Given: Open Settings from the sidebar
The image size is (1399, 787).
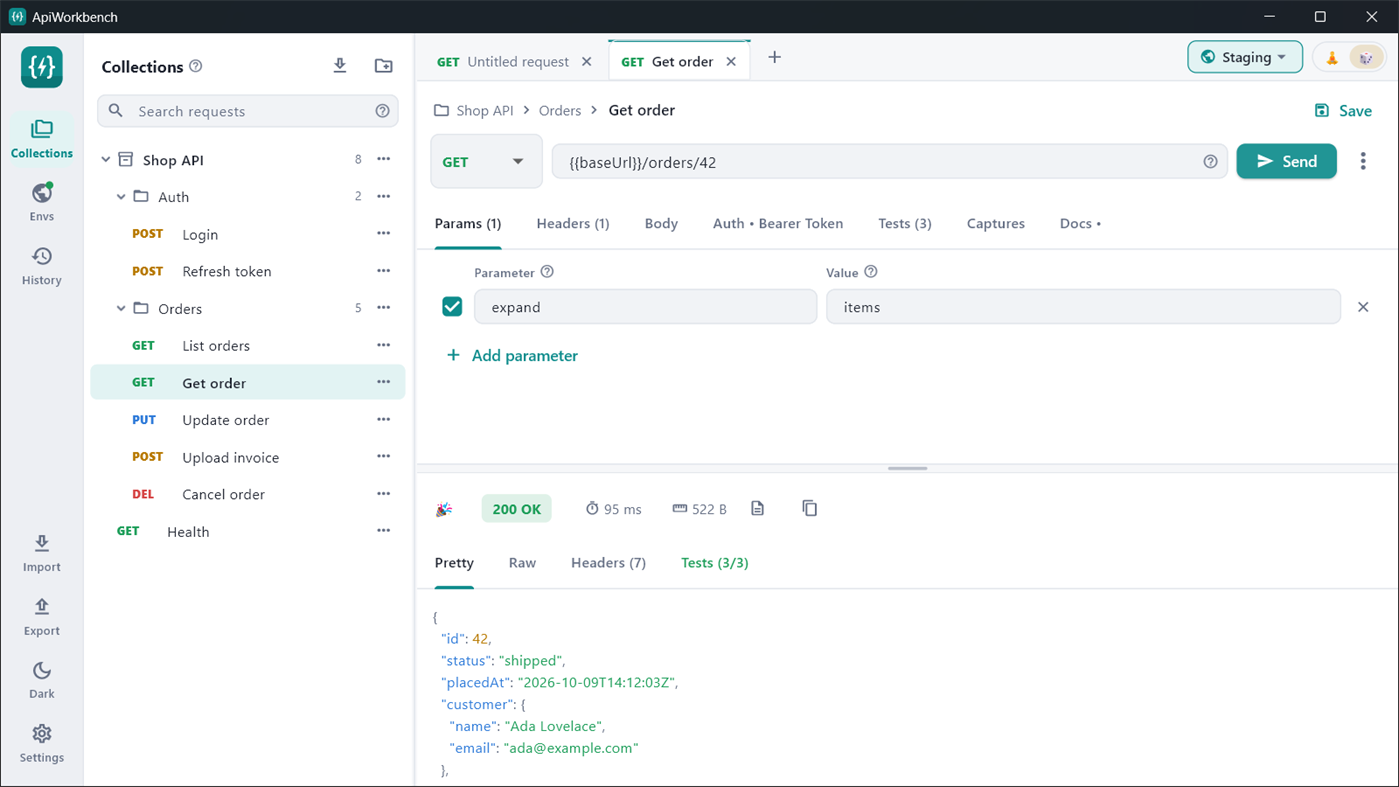Looking at the screenshot, I should click(x=41, y=744).
